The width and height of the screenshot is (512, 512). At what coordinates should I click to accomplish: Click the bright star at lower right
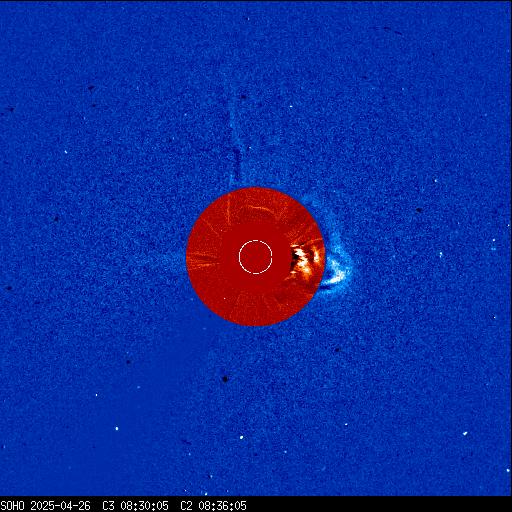[465, 433]
